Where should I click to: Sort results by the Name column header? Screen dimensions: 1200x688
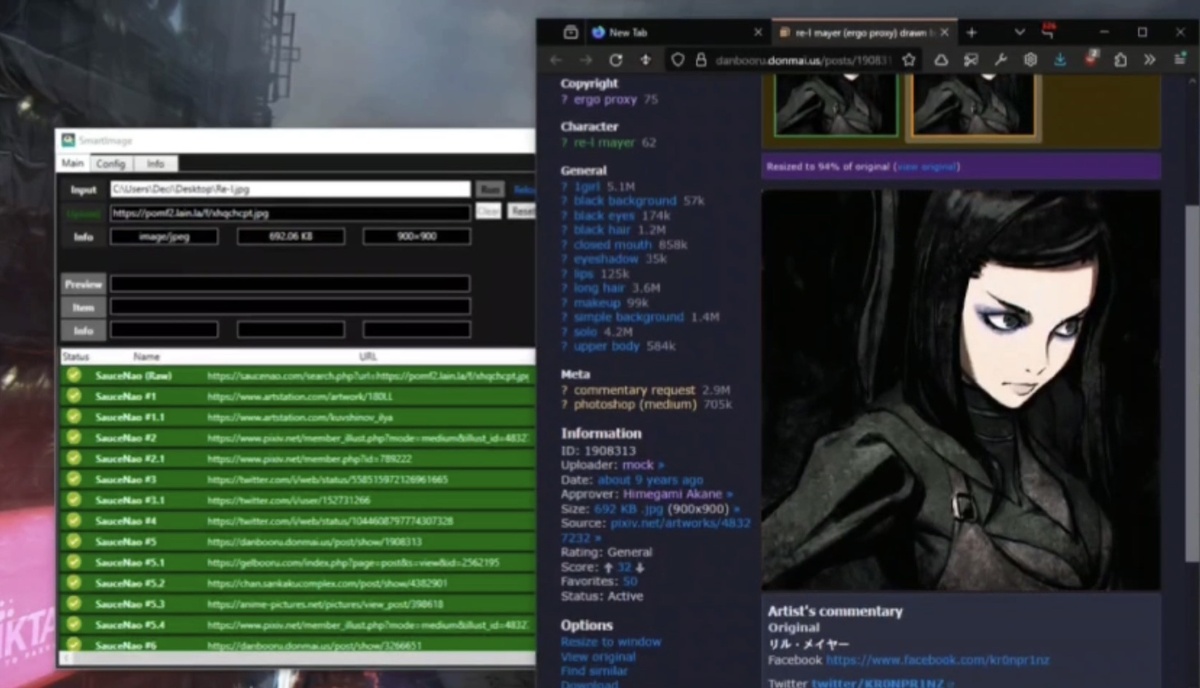pos(147,356)
